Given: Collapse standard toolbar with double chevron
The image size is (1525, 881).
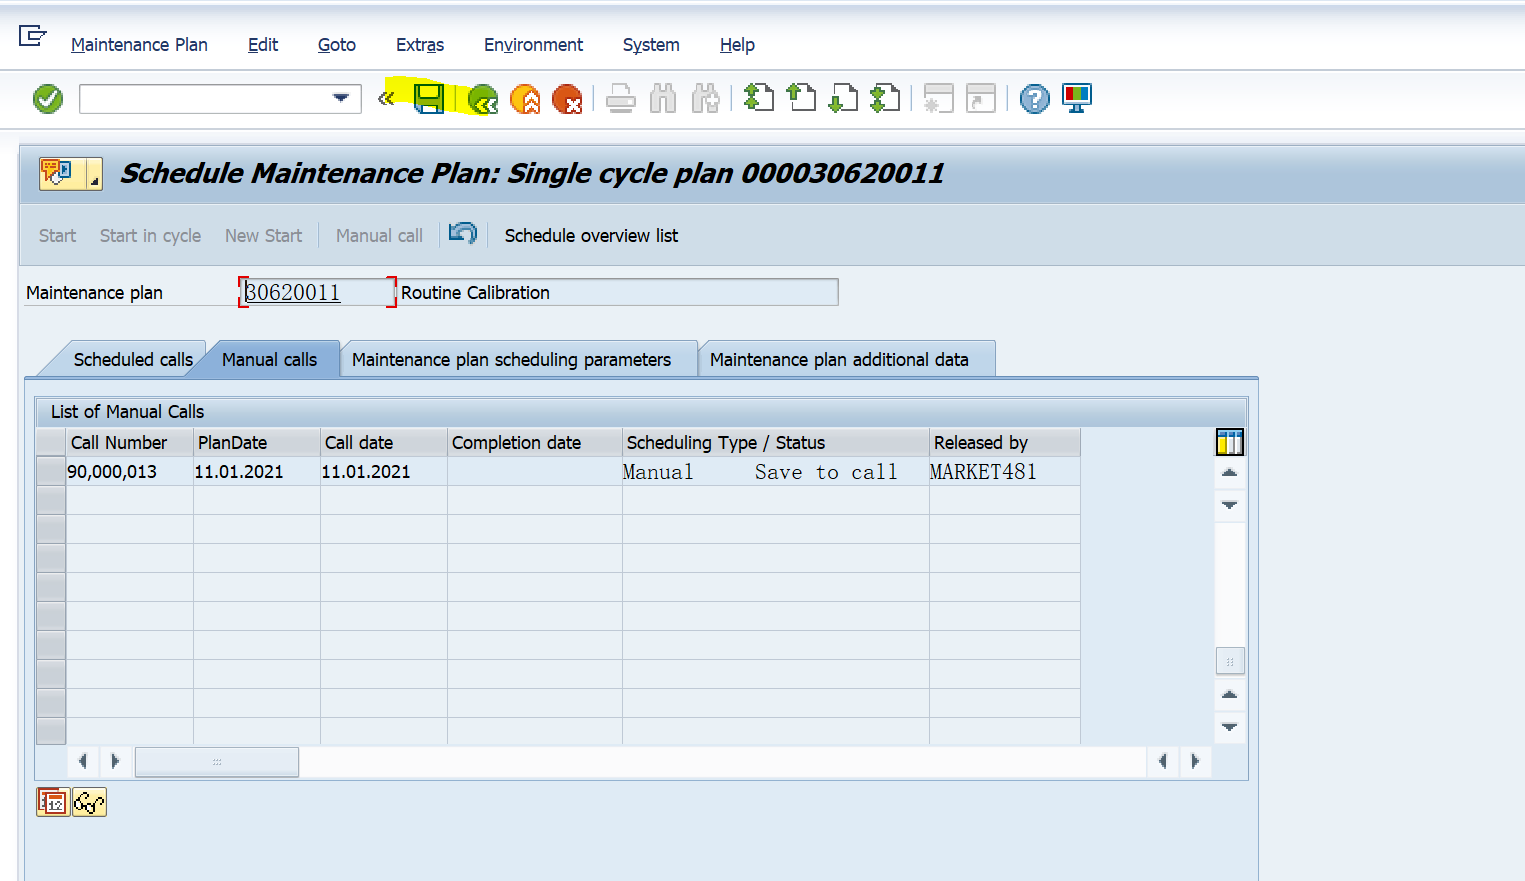Looking at the screenshot, I should [386, 98].
